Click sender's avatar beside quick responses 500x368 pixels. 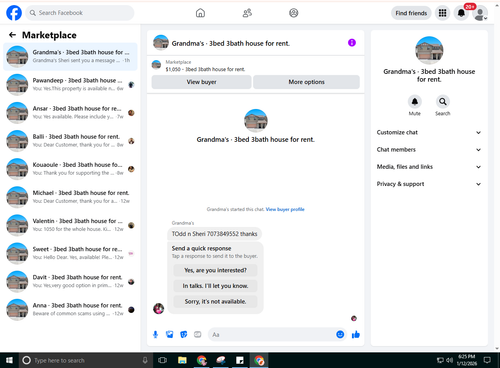pyautogui.click(x=158, y=308)
